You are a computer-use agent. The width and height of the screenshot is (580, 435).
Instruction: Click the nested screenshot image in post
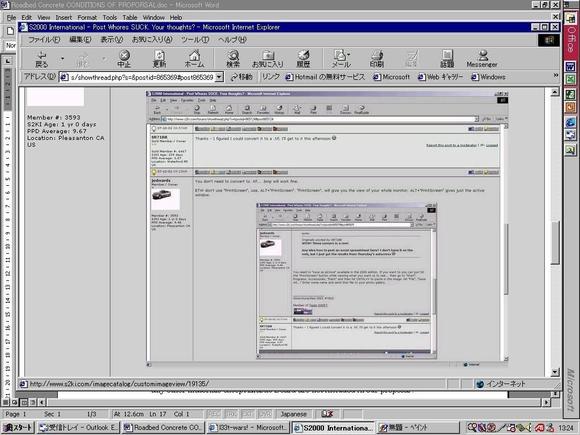point(327,228)
